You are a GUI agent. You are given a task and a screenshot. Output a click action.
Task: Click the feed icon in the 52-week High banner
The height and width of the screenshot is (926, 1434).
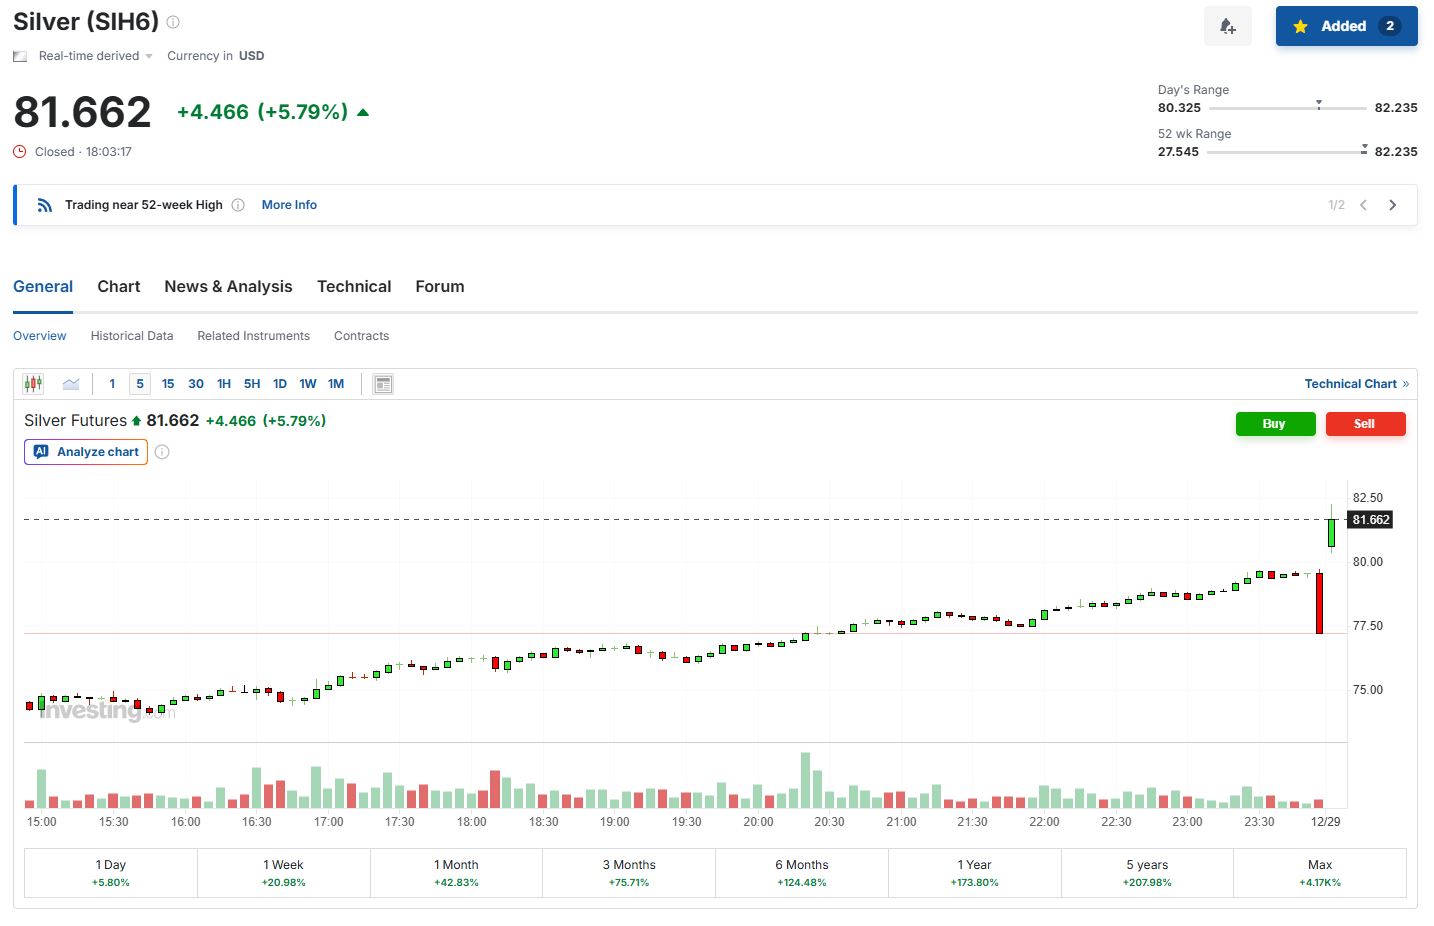click(44, 205)
